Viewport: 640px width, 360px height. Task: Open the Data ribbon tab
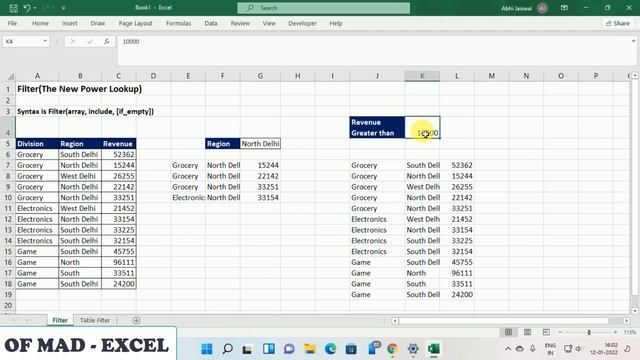[x=211, y=23]
